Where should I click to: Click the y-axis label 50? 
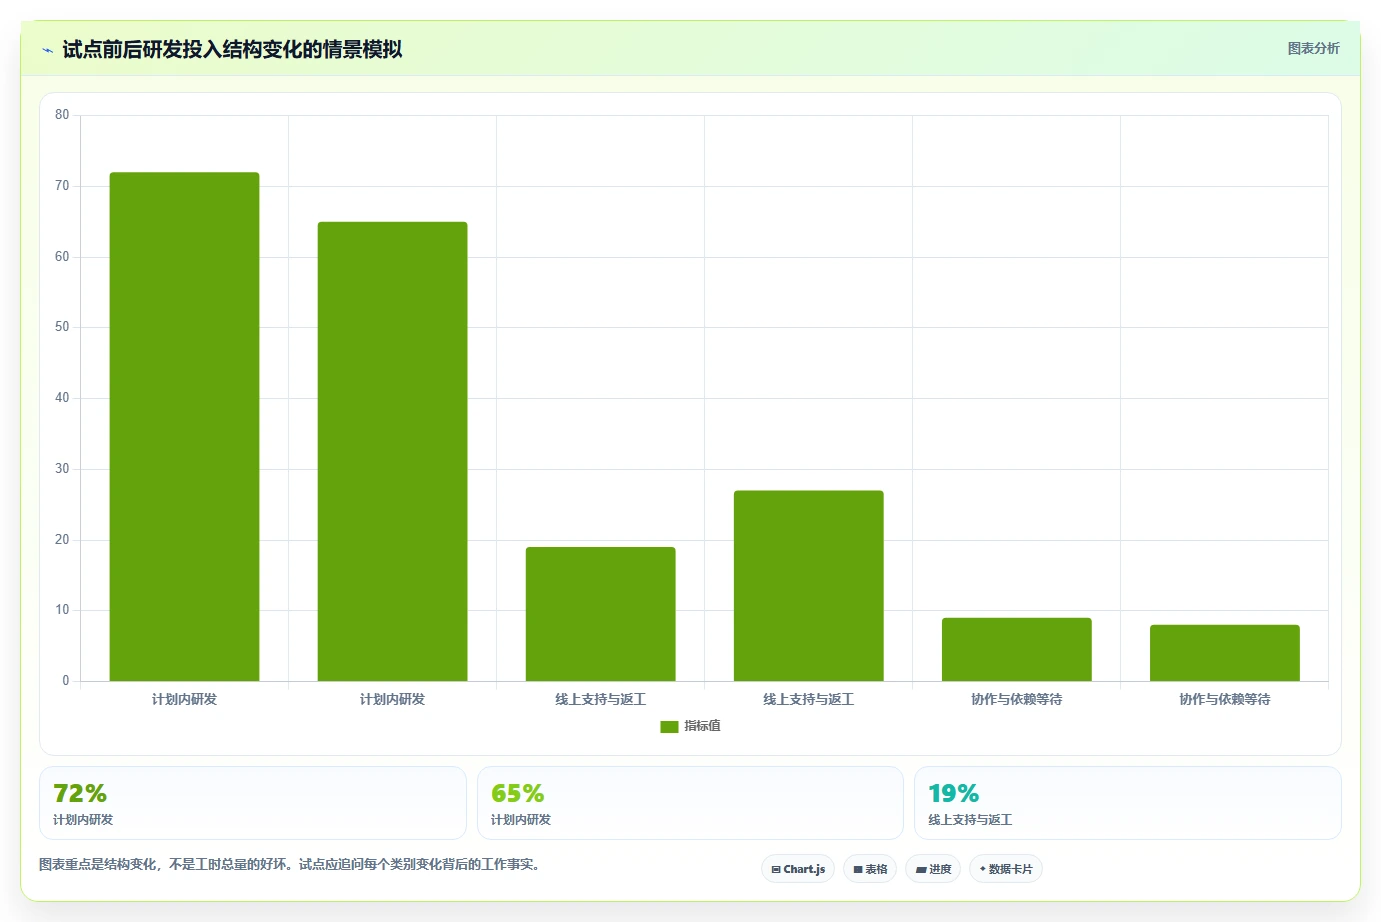(62, 327)
